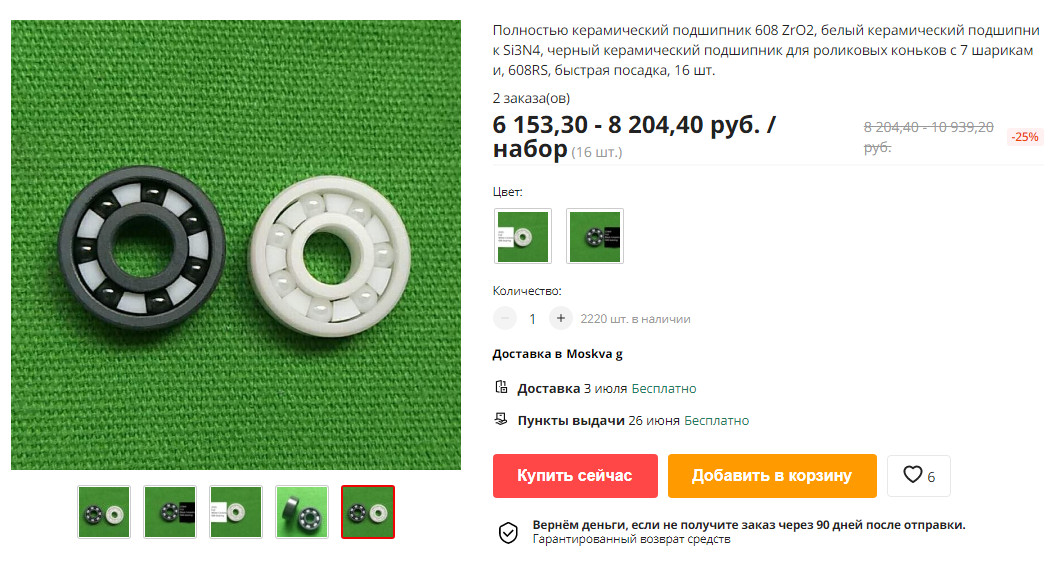Click the main product image
Image resolution: width=1060 pixels, height=561 pixels.
236,245
